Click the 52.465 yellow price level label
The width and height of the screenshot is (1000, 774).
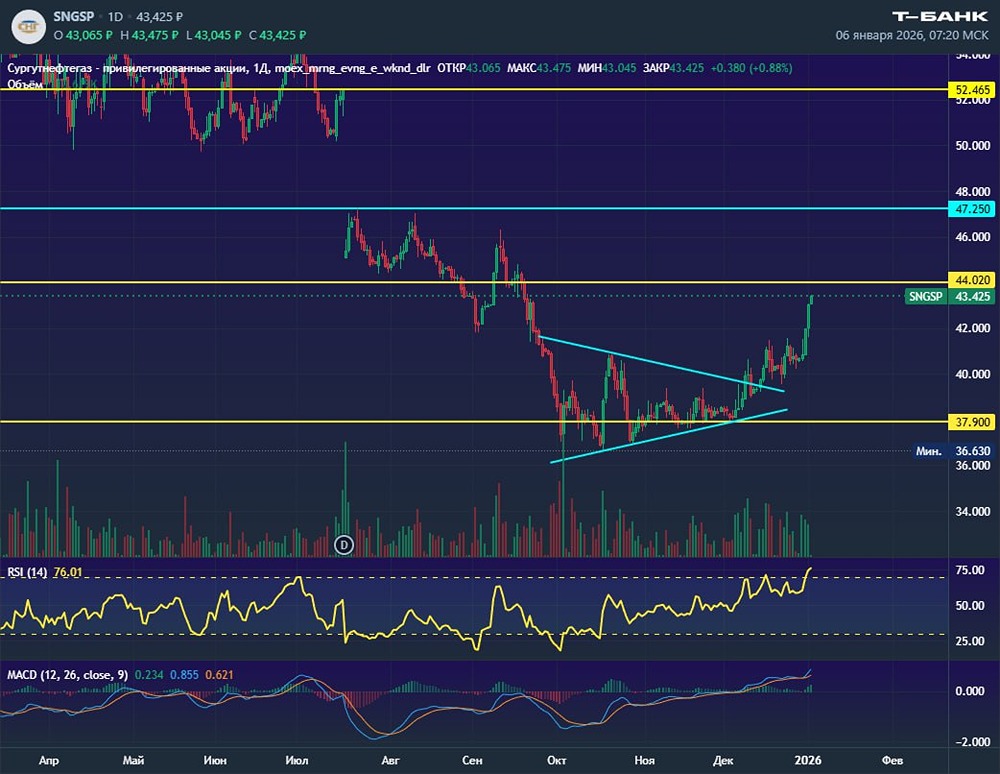point(973,90)
